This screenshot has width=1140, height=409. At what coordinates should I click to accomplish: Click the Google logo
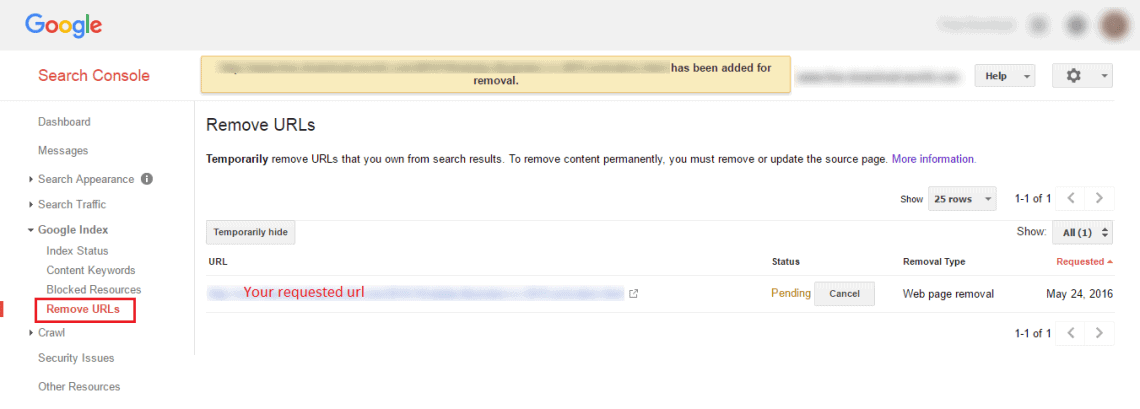(64, 25)
